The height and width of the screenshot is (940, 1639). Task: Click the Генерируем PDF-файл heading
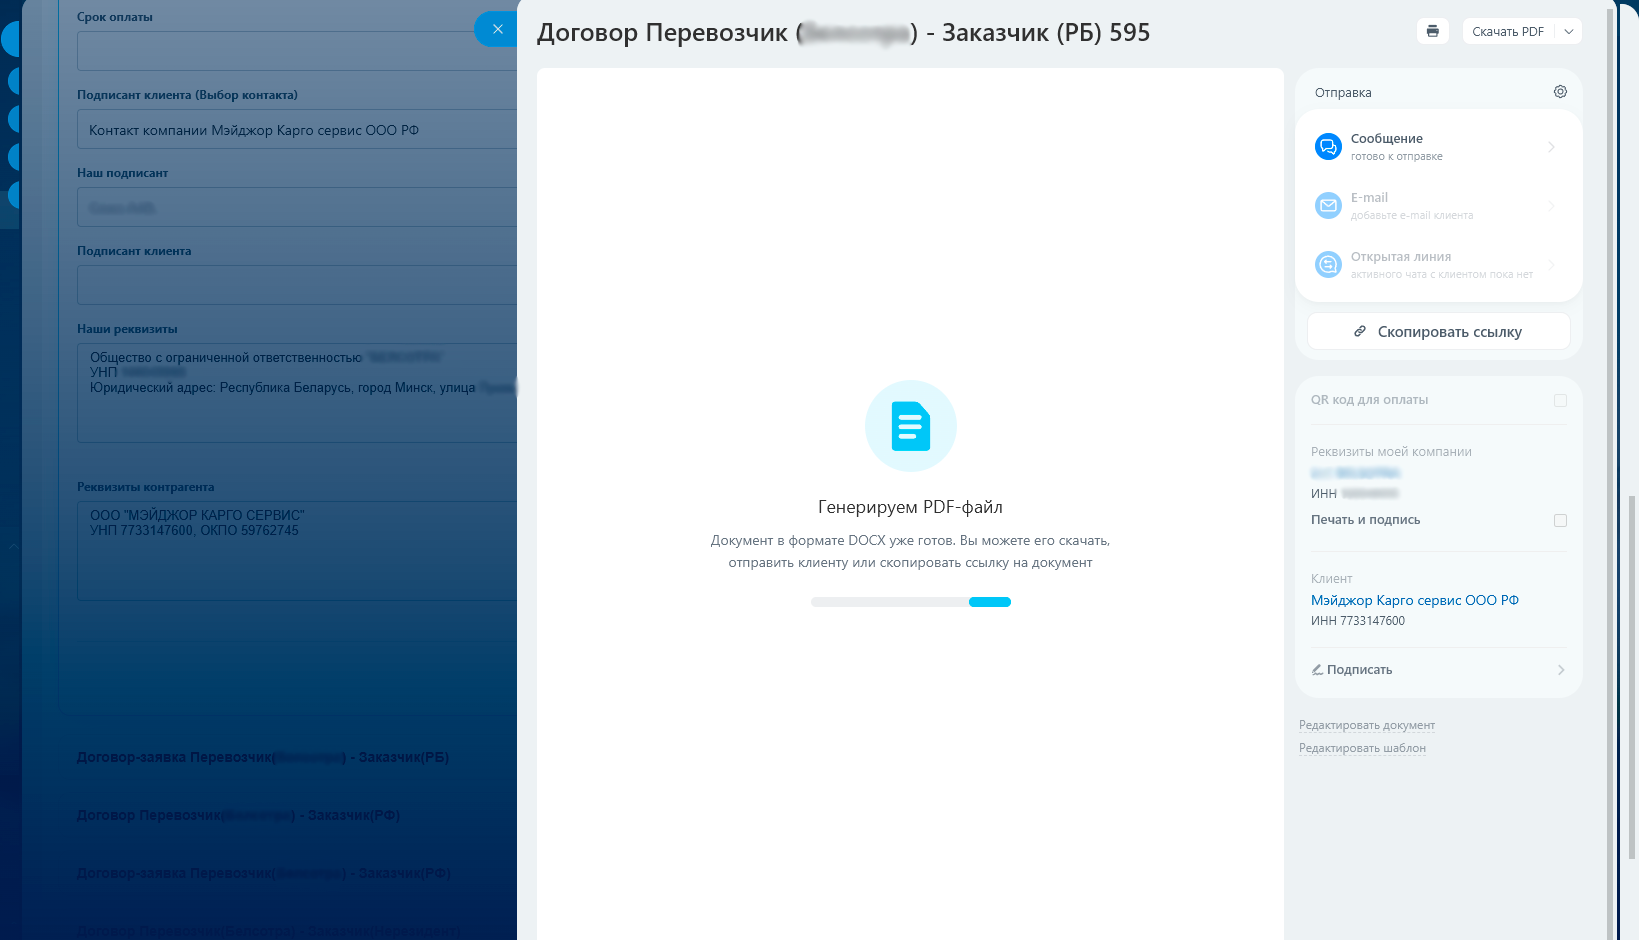[x=910, y=507]
